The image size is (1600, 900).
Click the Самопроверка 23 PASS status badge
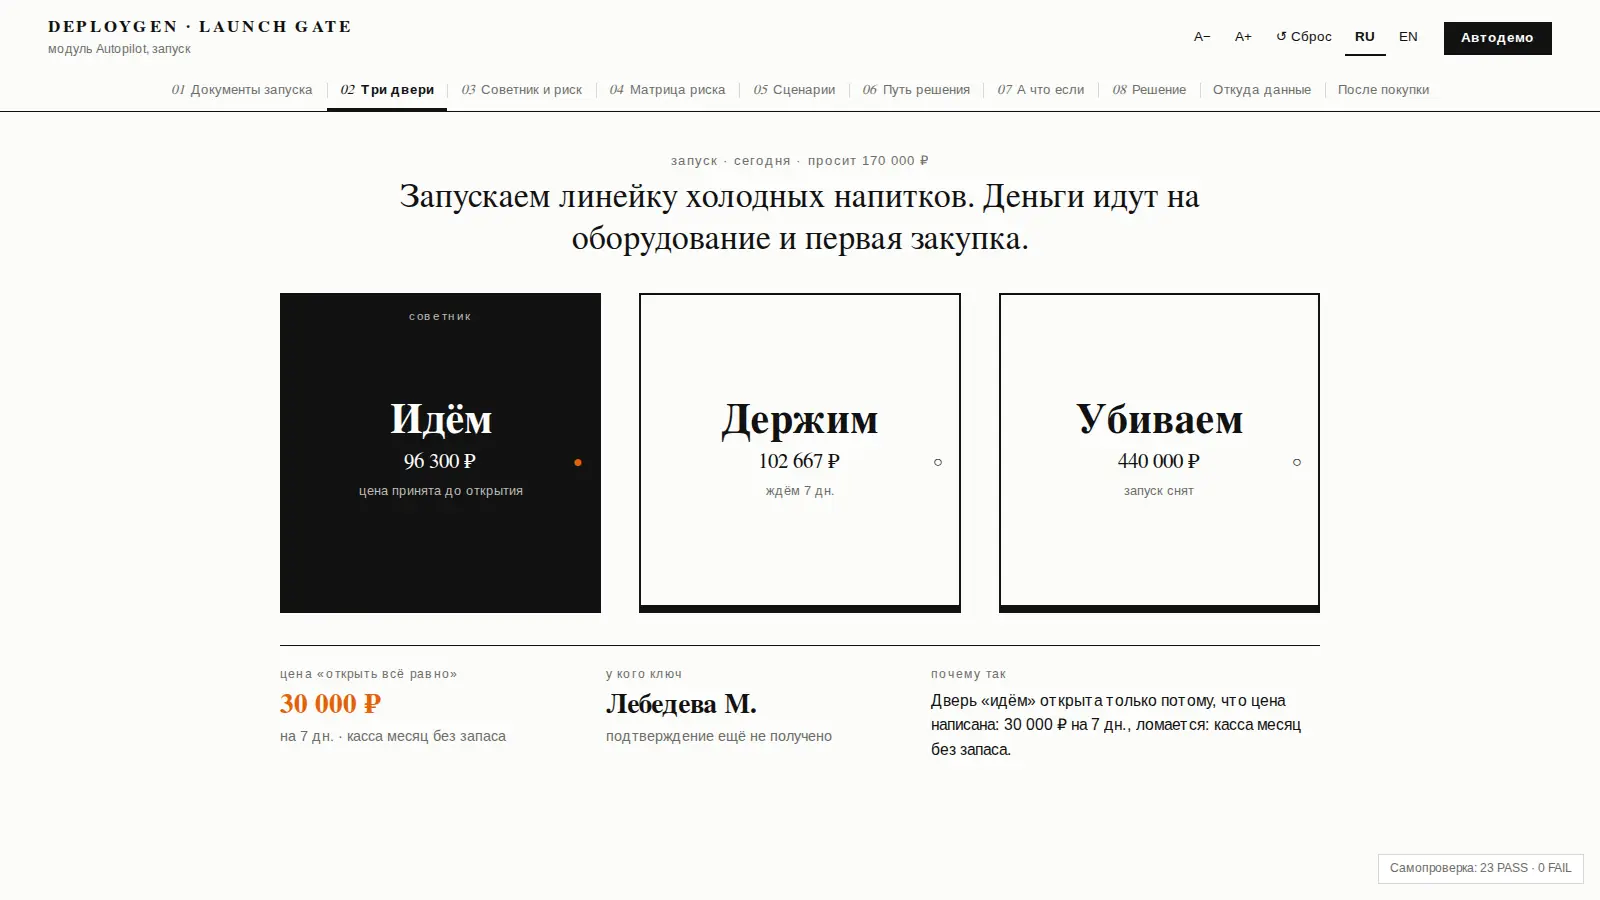1481,868
